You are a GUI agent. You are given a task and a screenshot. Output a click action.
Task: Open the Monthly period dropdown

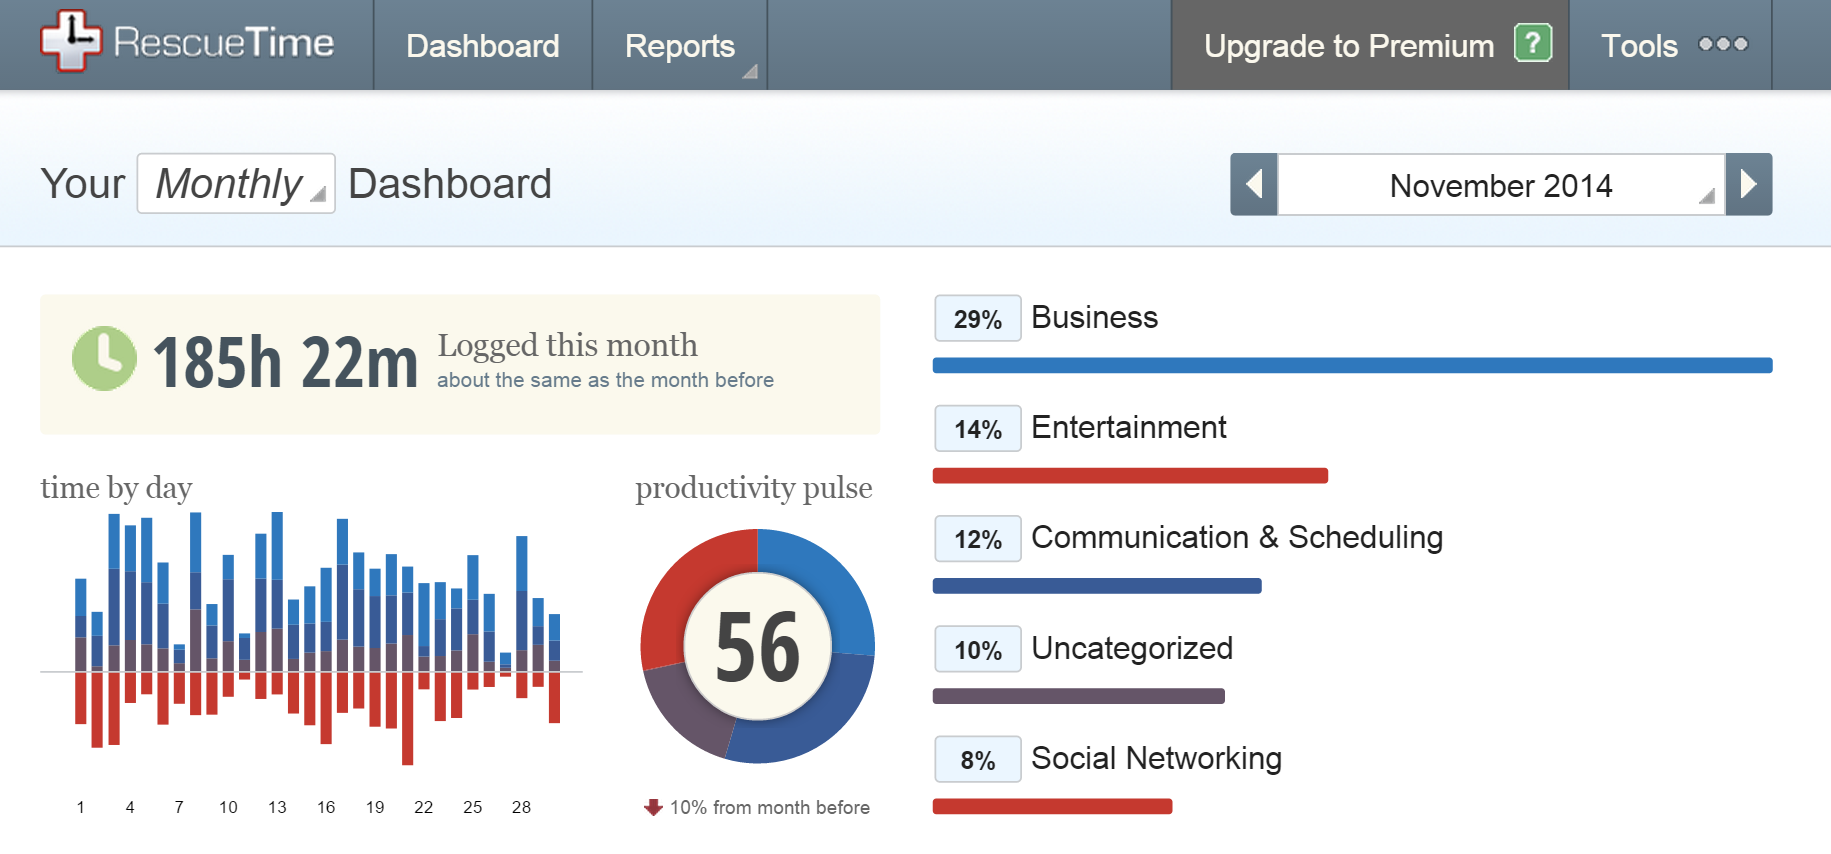[x=236, y=184]
